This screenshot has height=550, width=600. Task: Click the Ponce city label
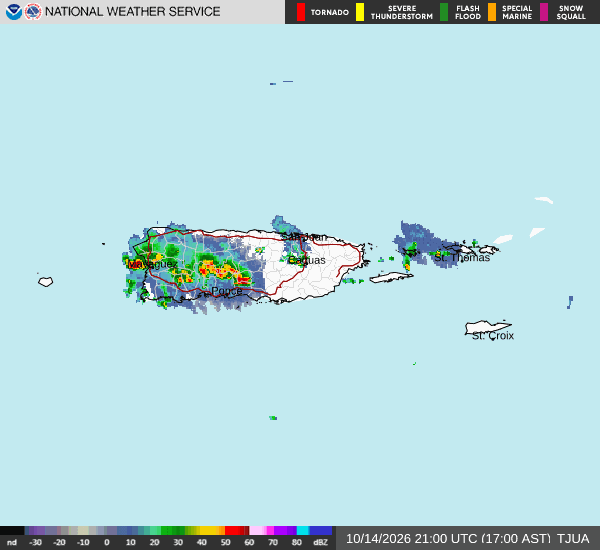tap(227, 291)
